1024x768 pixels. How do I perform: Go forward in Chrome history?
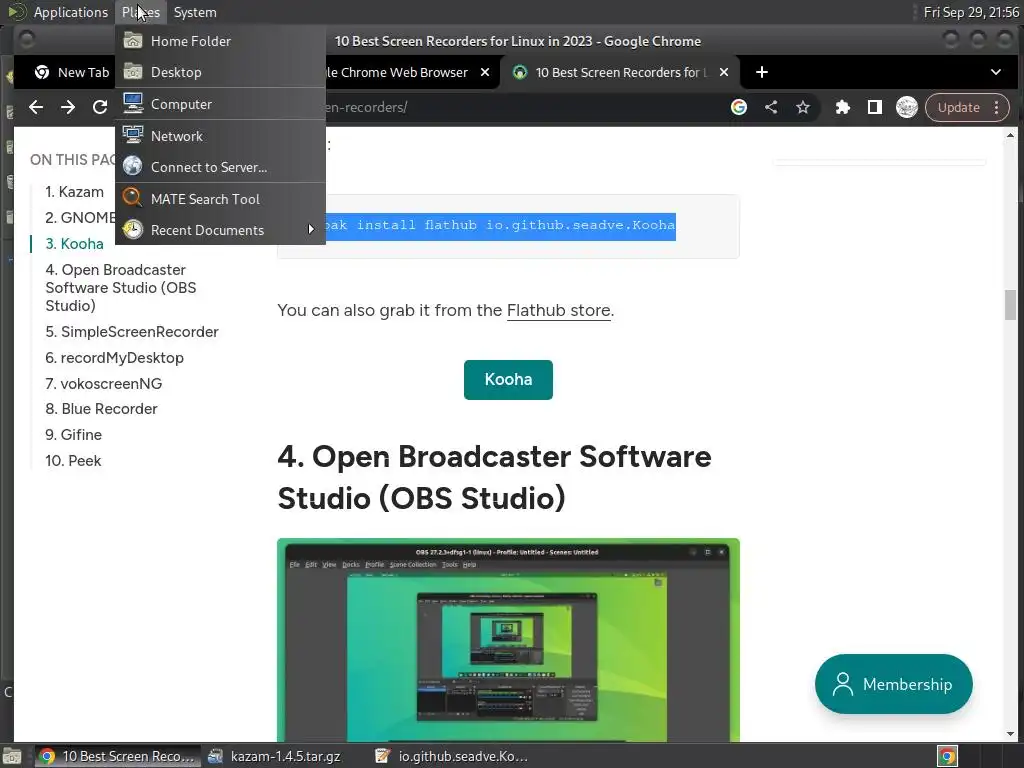tap(68, 107)
